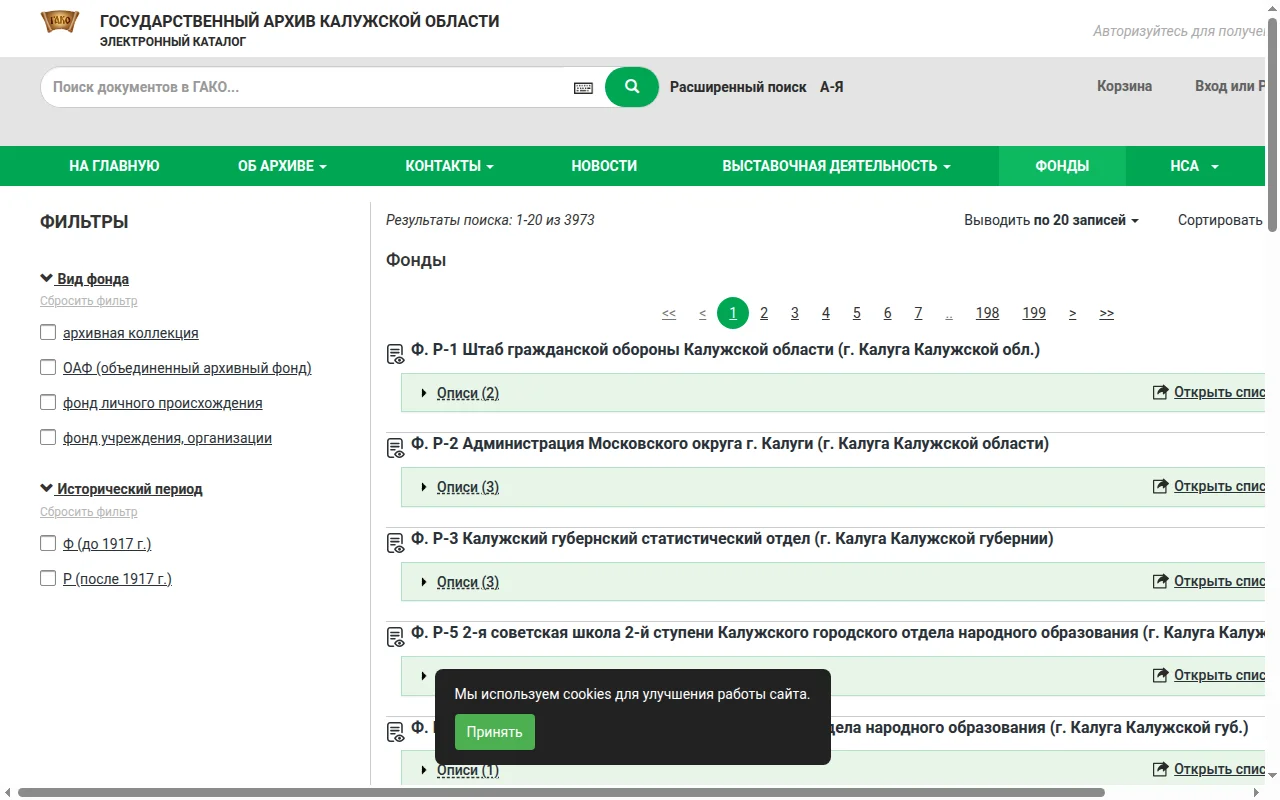
Task: Expand 'Описи (2)' under Ф. Р-1
Action: pyautogui.click(x=467, y=393)
